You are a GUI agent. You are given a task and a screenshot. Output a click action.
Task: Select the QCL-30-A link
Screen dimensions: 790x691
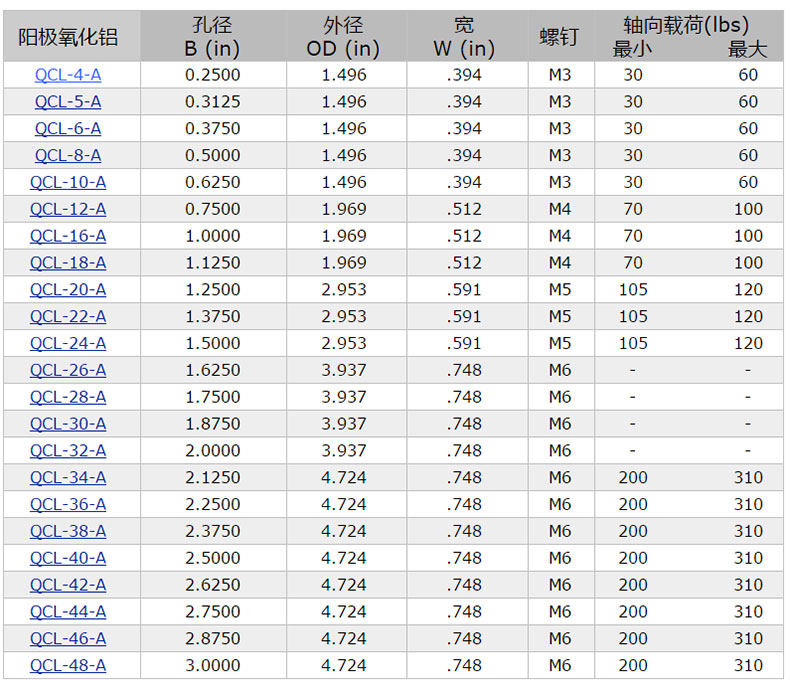coord(68,424)
